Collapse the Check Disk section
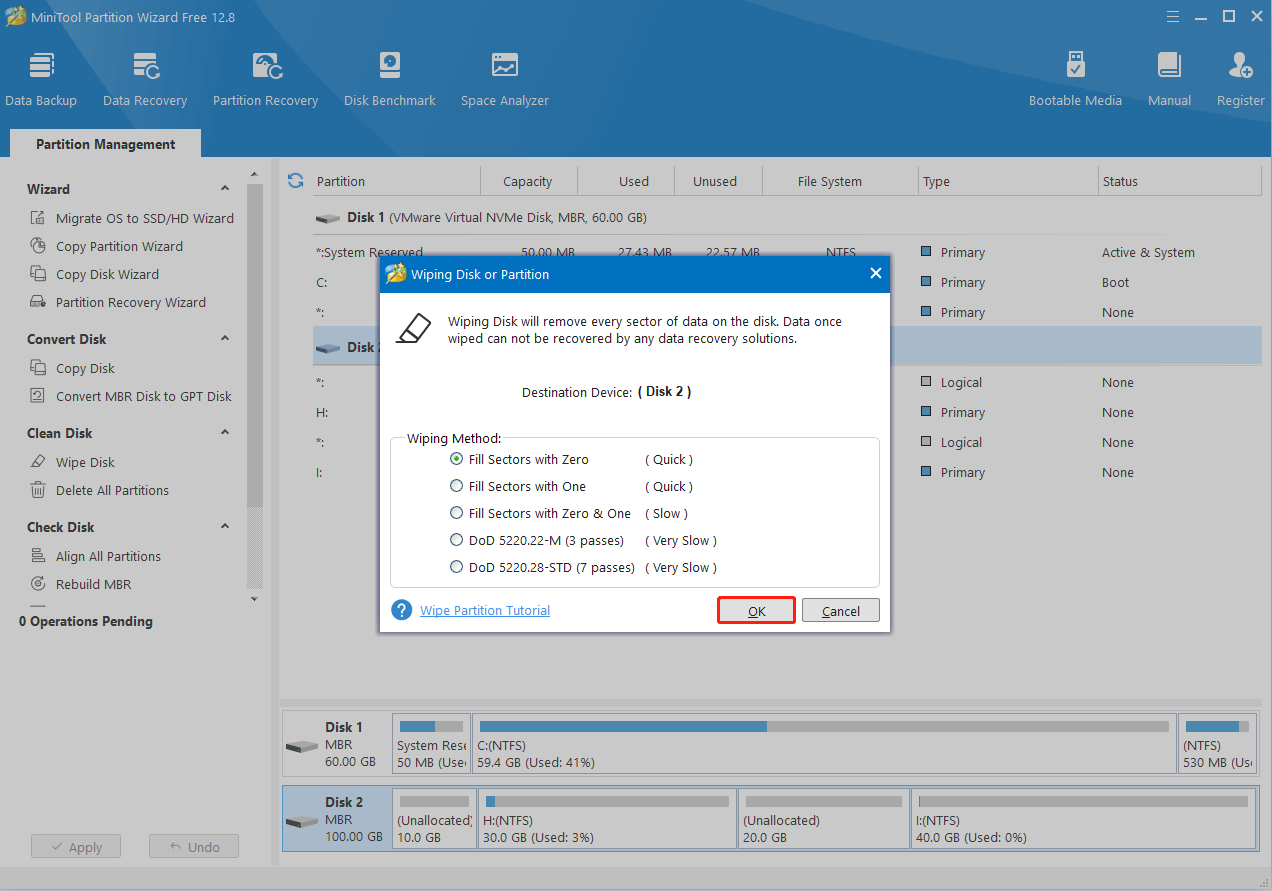The width and height of the screenshot is (1272, 891). 225,526
